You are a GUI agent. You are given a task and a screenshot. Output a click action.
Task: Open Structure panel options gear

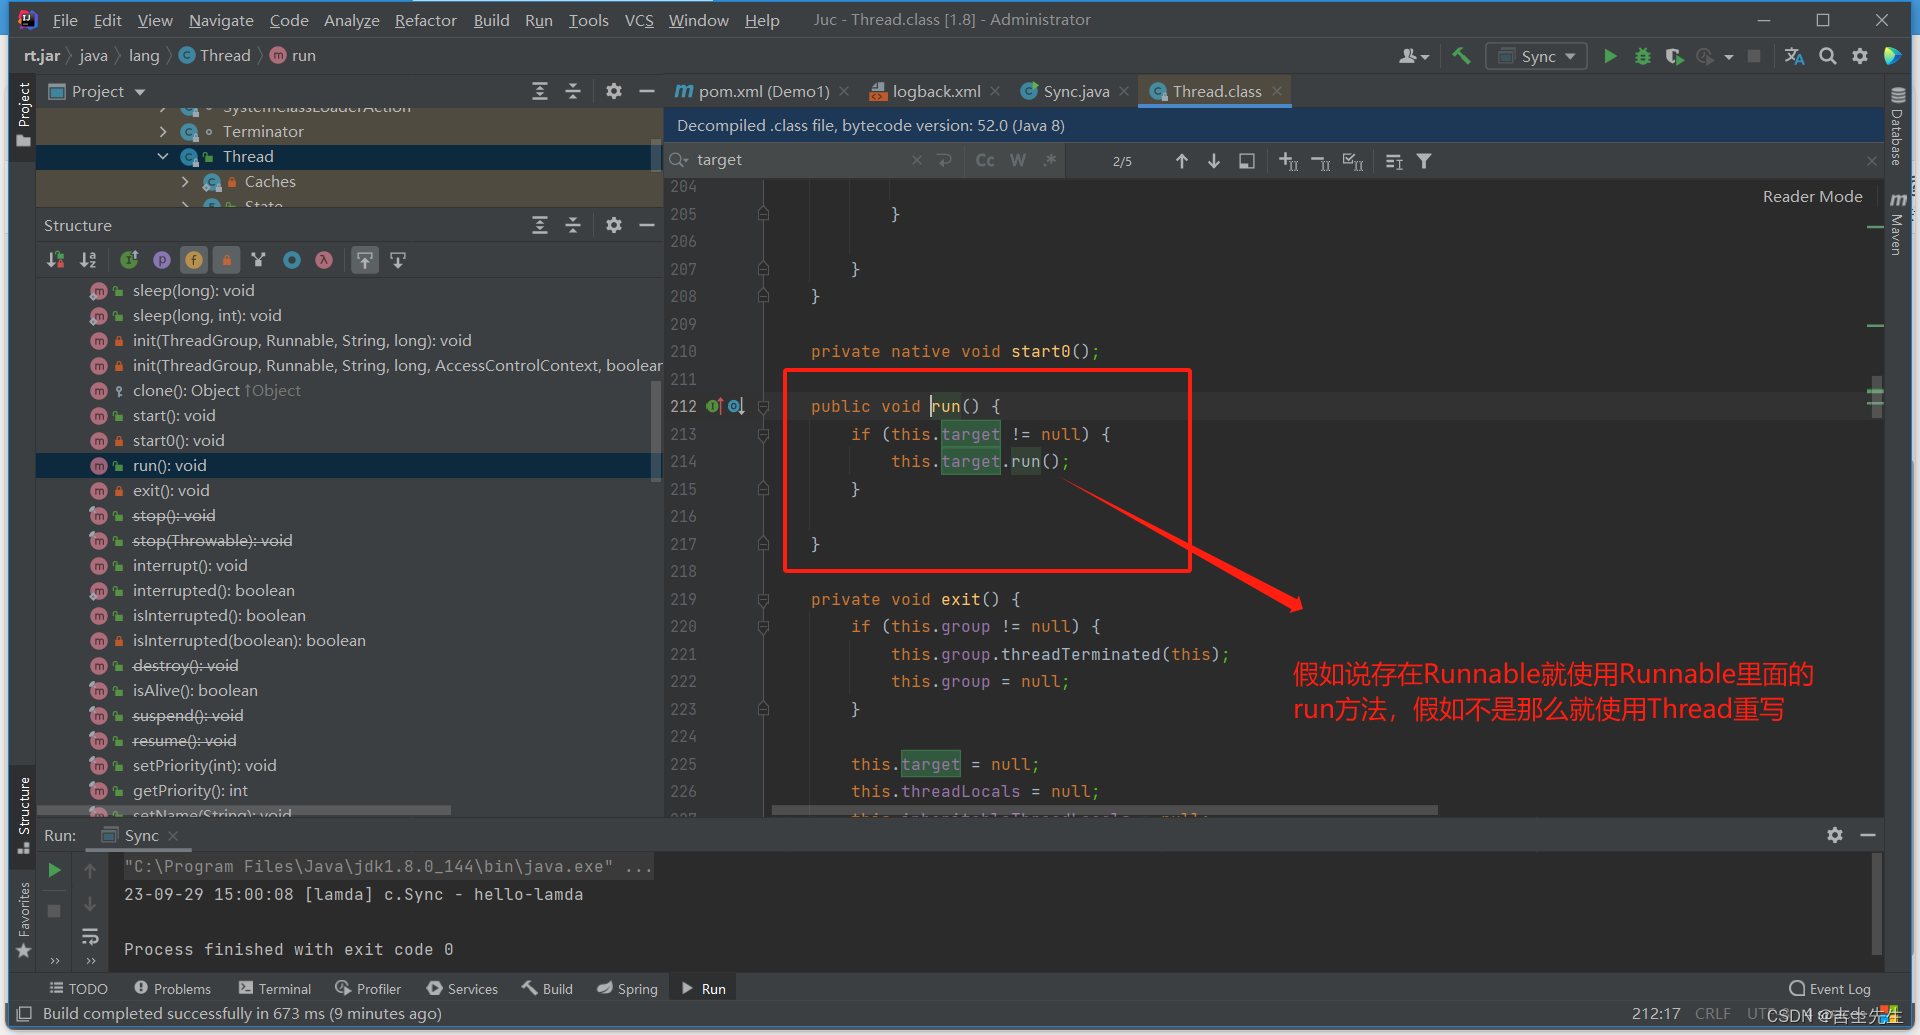tap(614, 225)
